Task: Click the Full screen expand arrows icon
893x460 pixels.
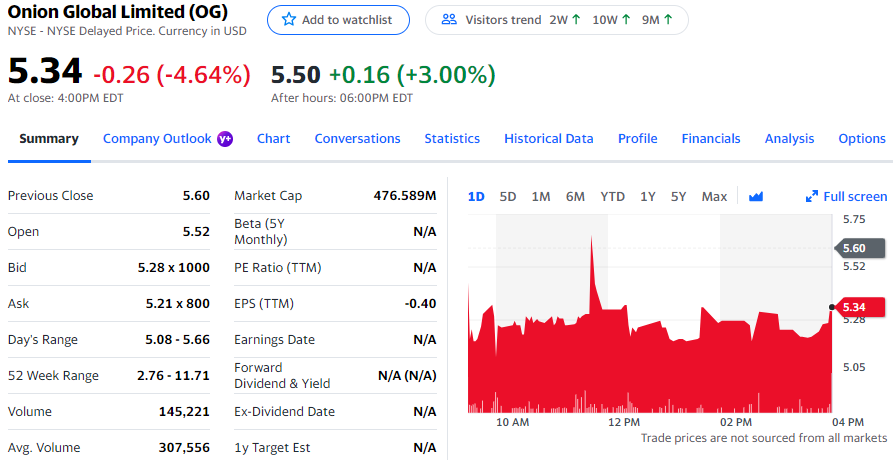Action: pyautogui.click(x=812, y=197)
